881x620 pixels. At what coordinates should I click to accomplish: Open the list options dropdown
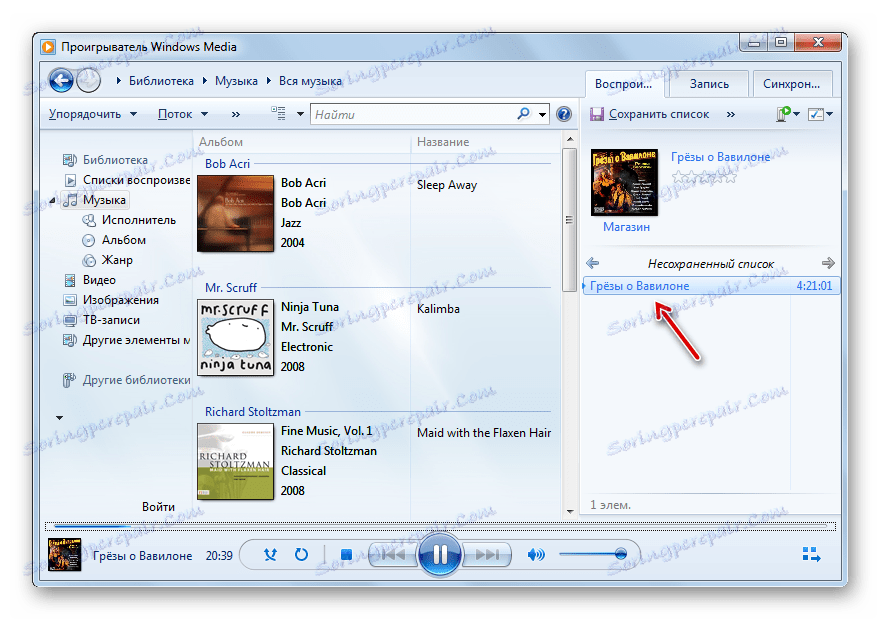820,114
